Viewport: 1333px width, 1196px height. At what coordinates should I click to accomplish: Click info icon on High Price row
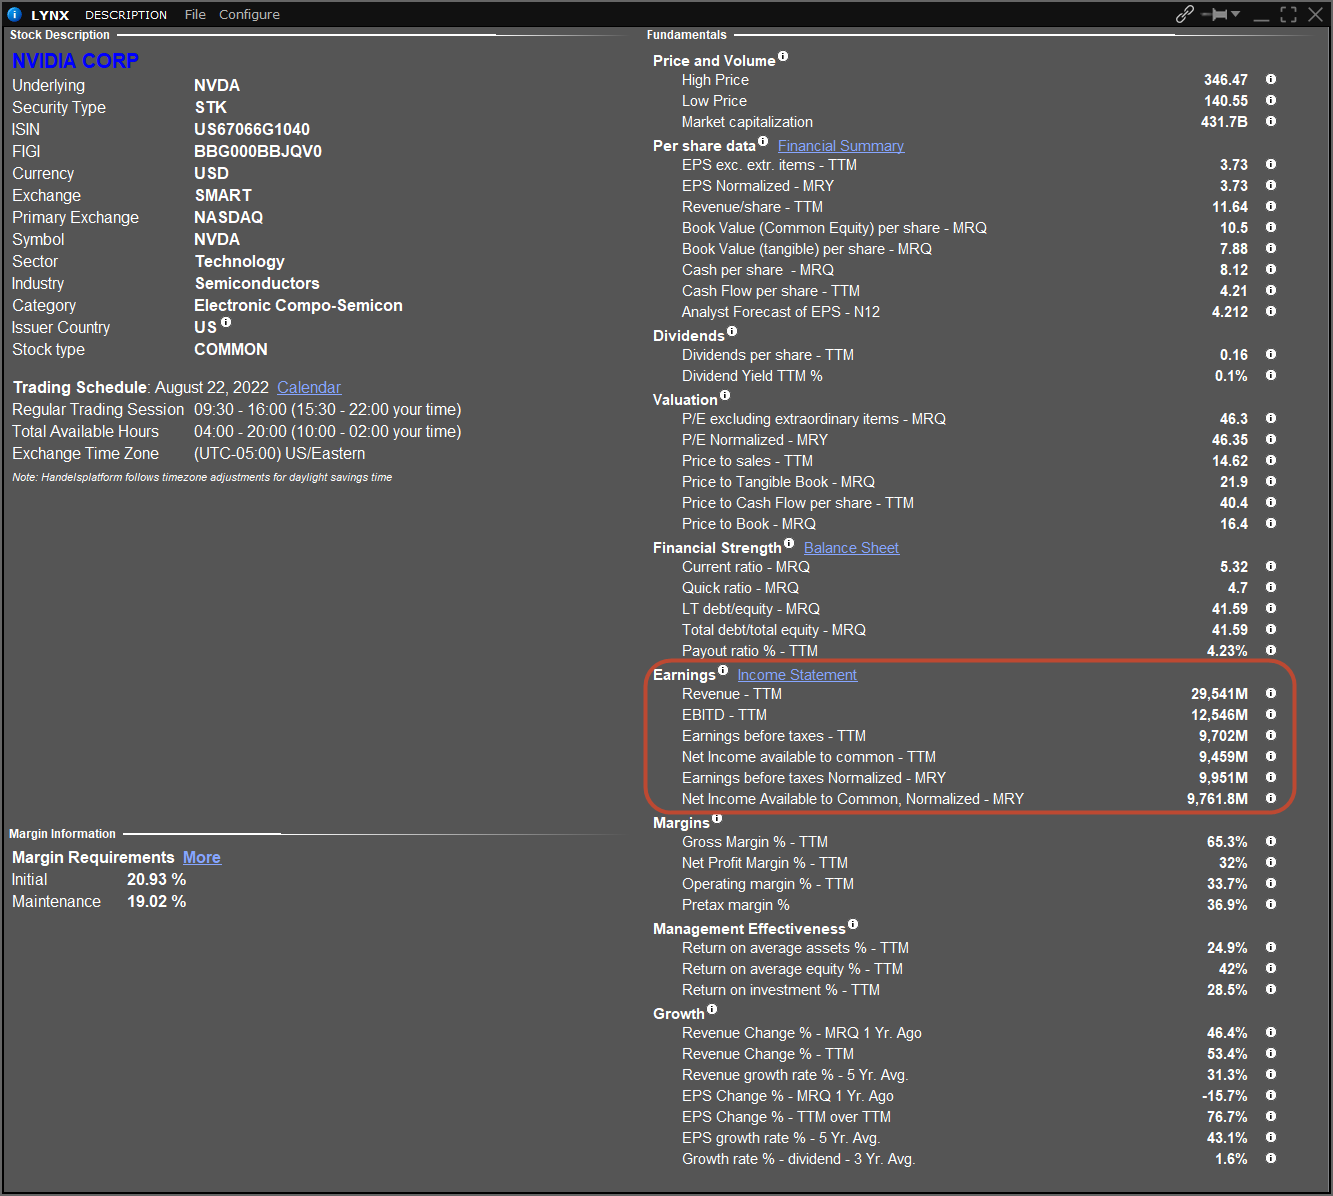pos(1271,79)
